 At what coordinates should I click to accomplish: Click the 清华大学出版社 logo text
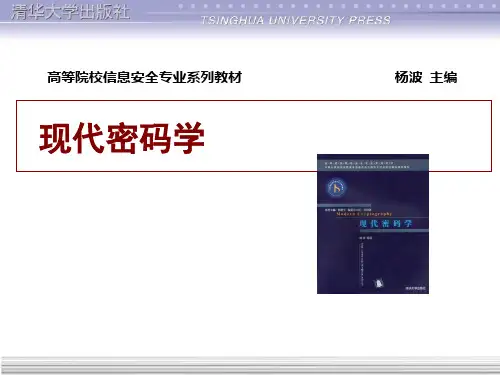(x=70, y=12)
